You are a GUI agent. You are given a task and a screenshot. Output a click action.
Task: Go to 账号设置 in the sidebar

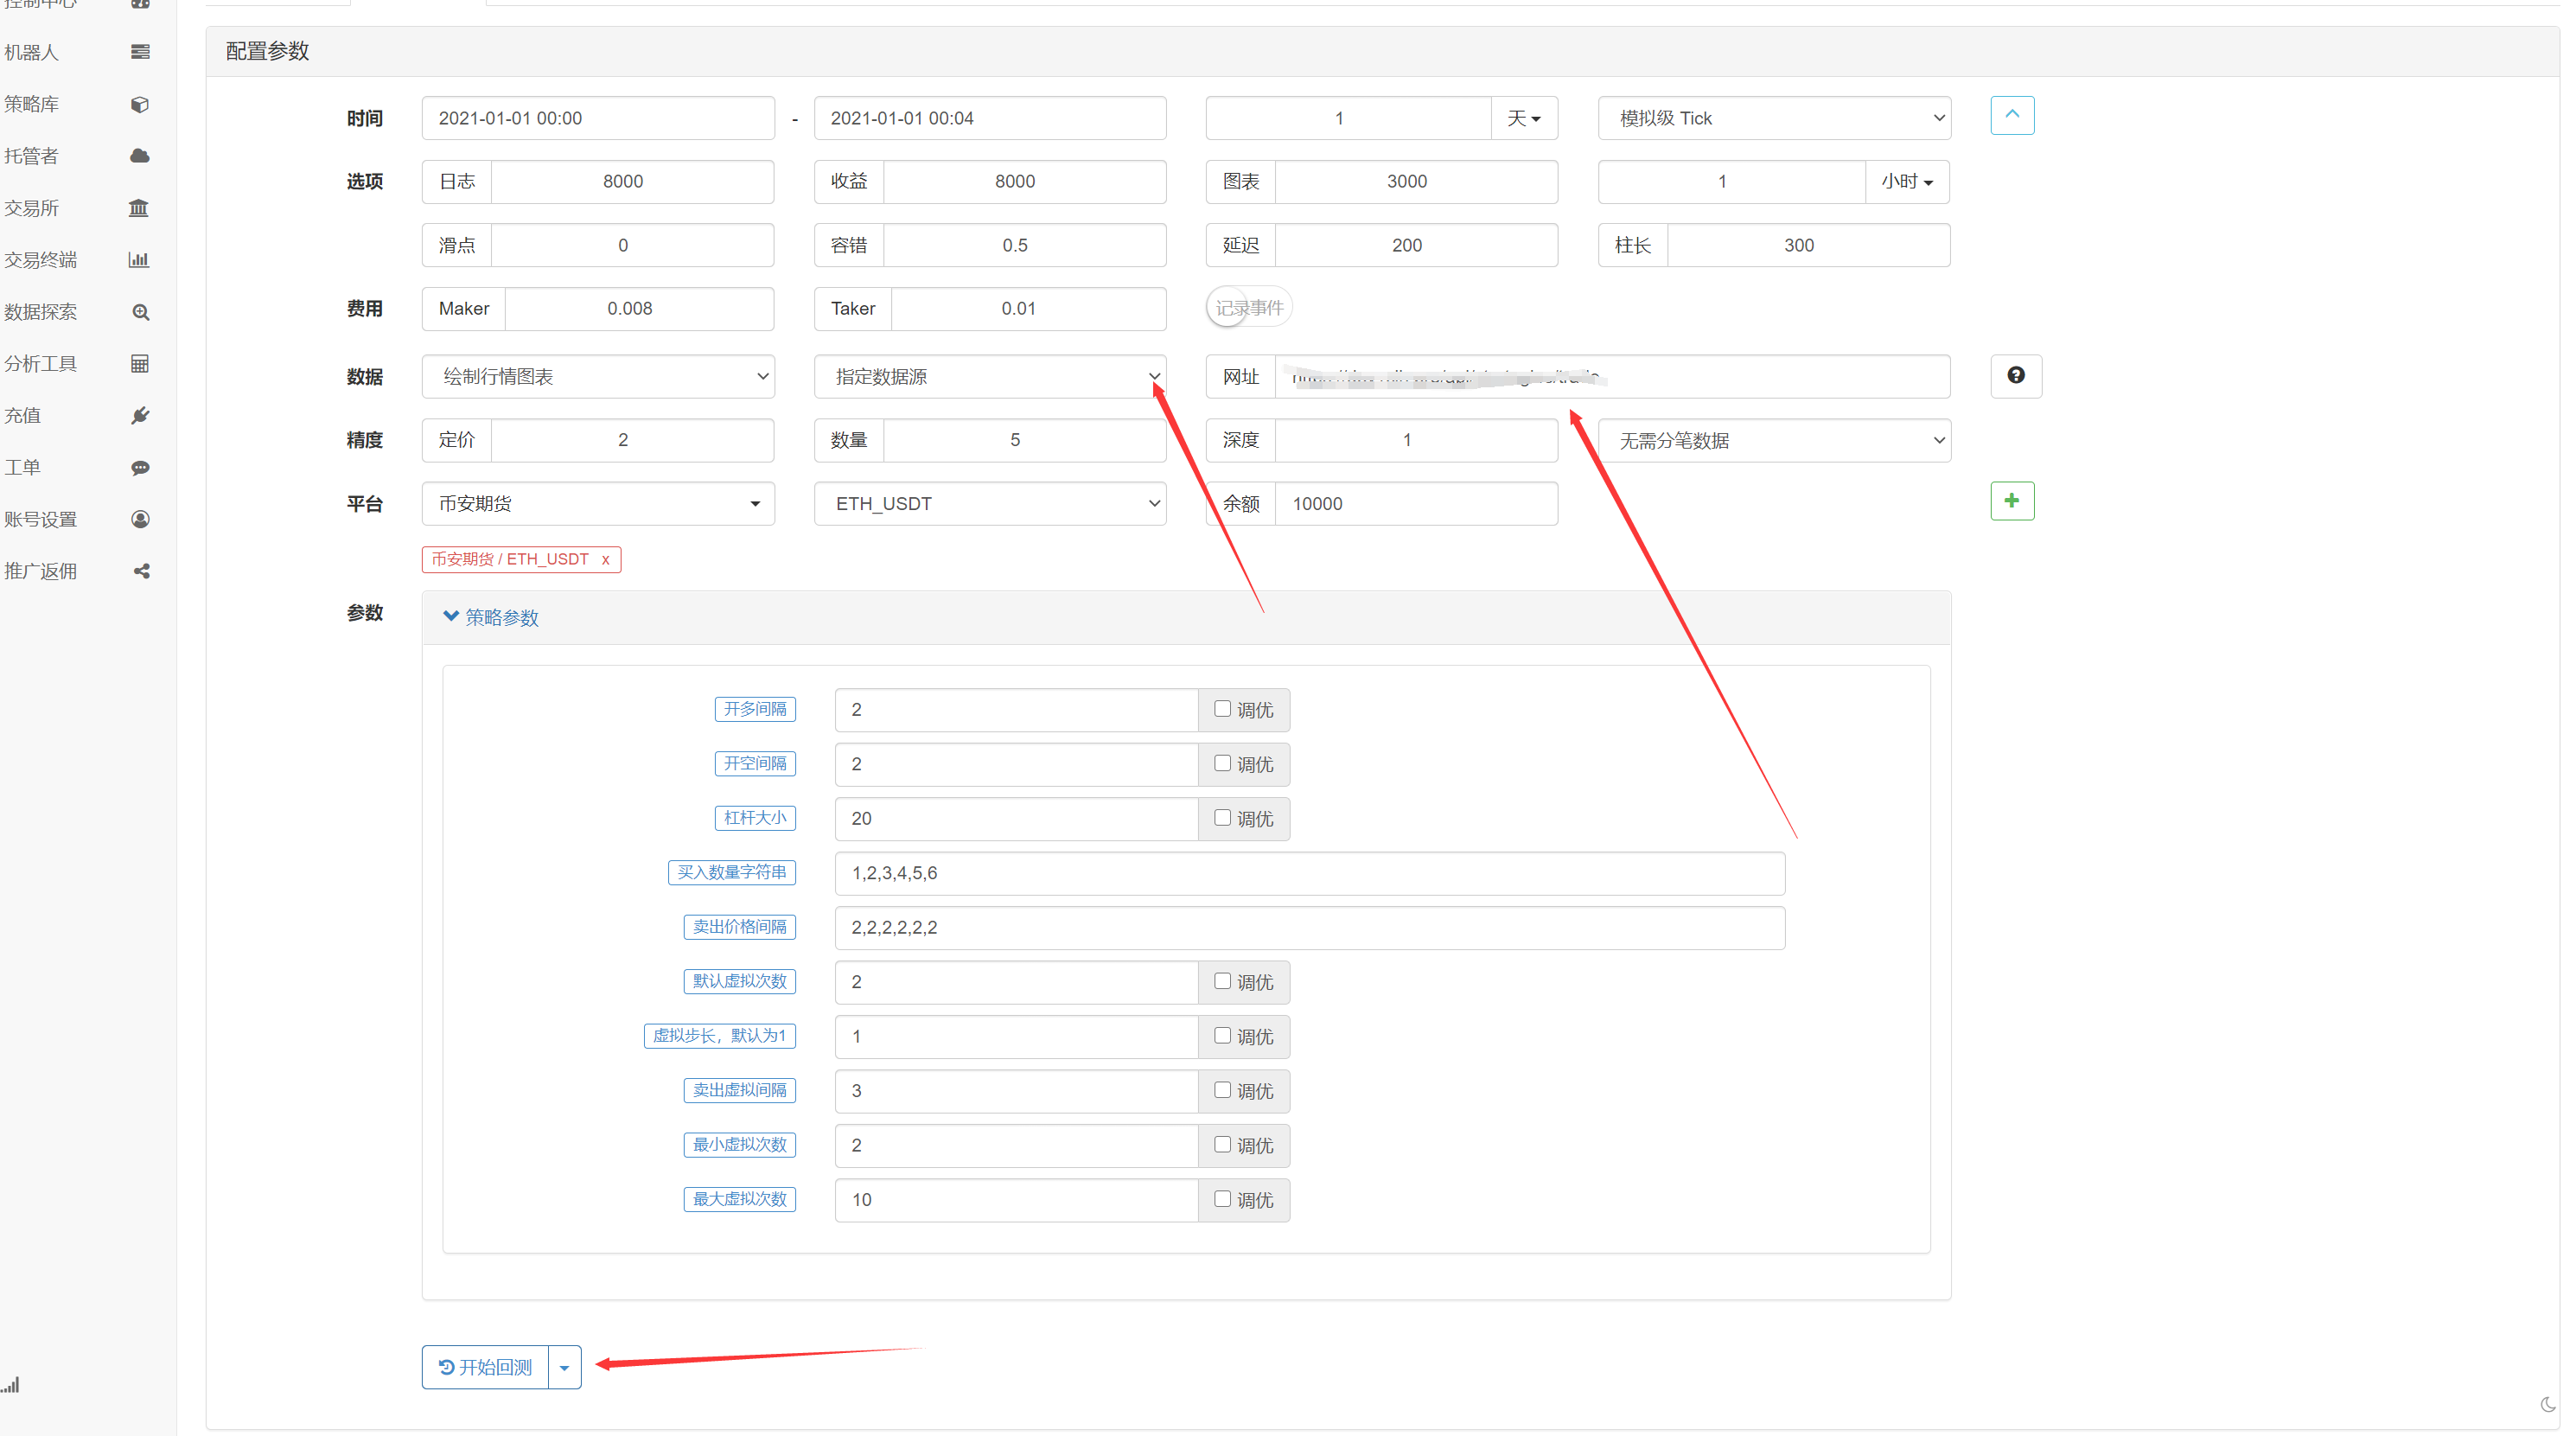[x=40, y=519]
